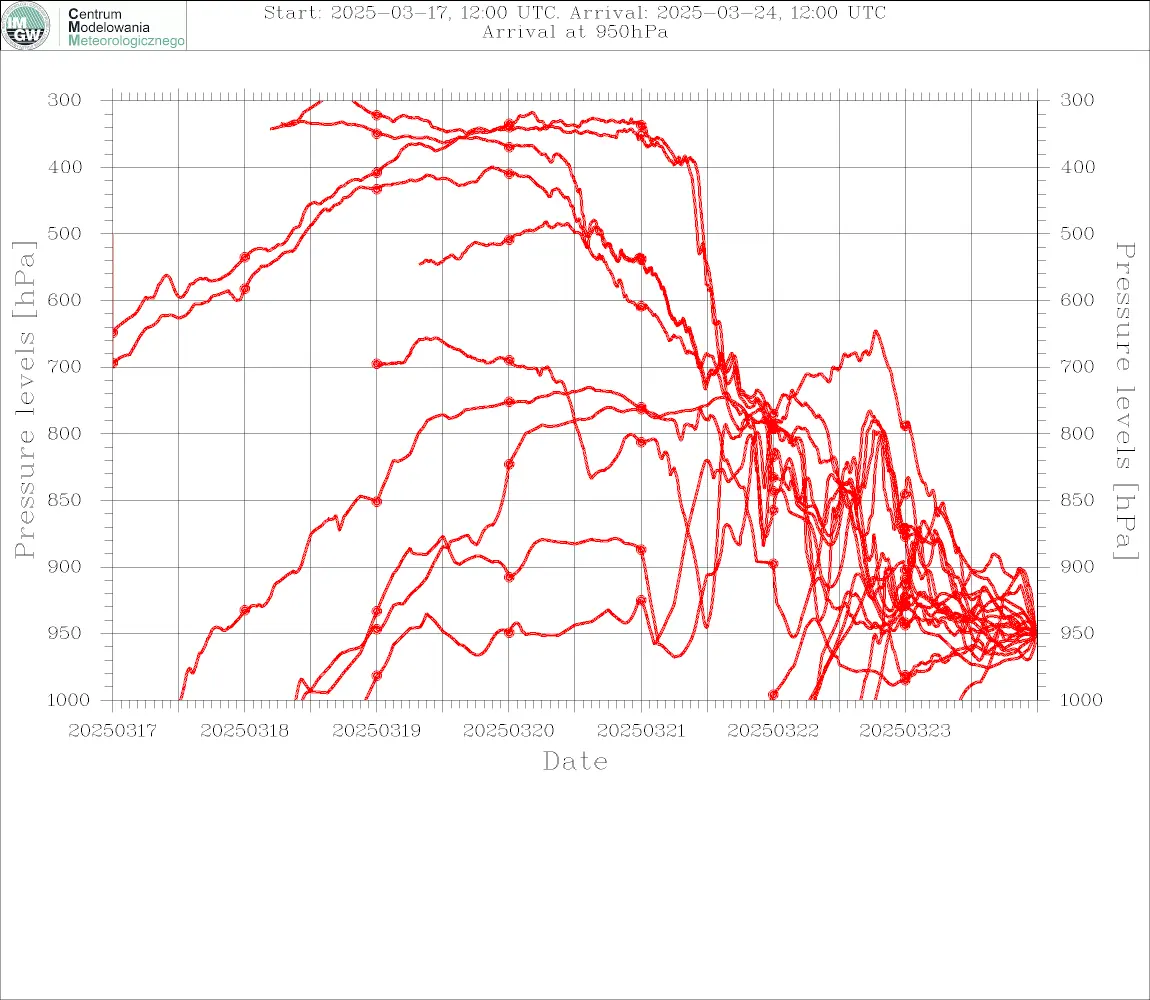Click the 20250321 date label
This screenshot has height=1000, width=1150.
click(x=641, y=731)
